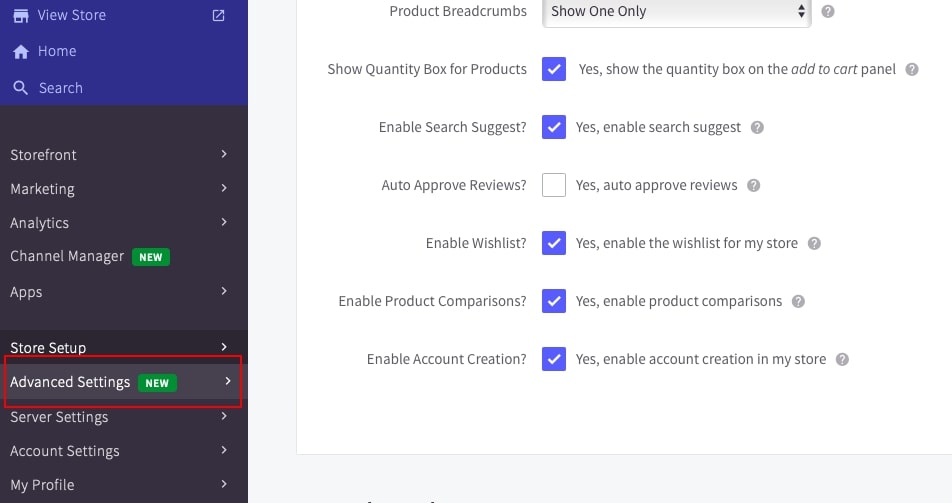
Task: Click the Home house icon
Action: pos(20,52)
